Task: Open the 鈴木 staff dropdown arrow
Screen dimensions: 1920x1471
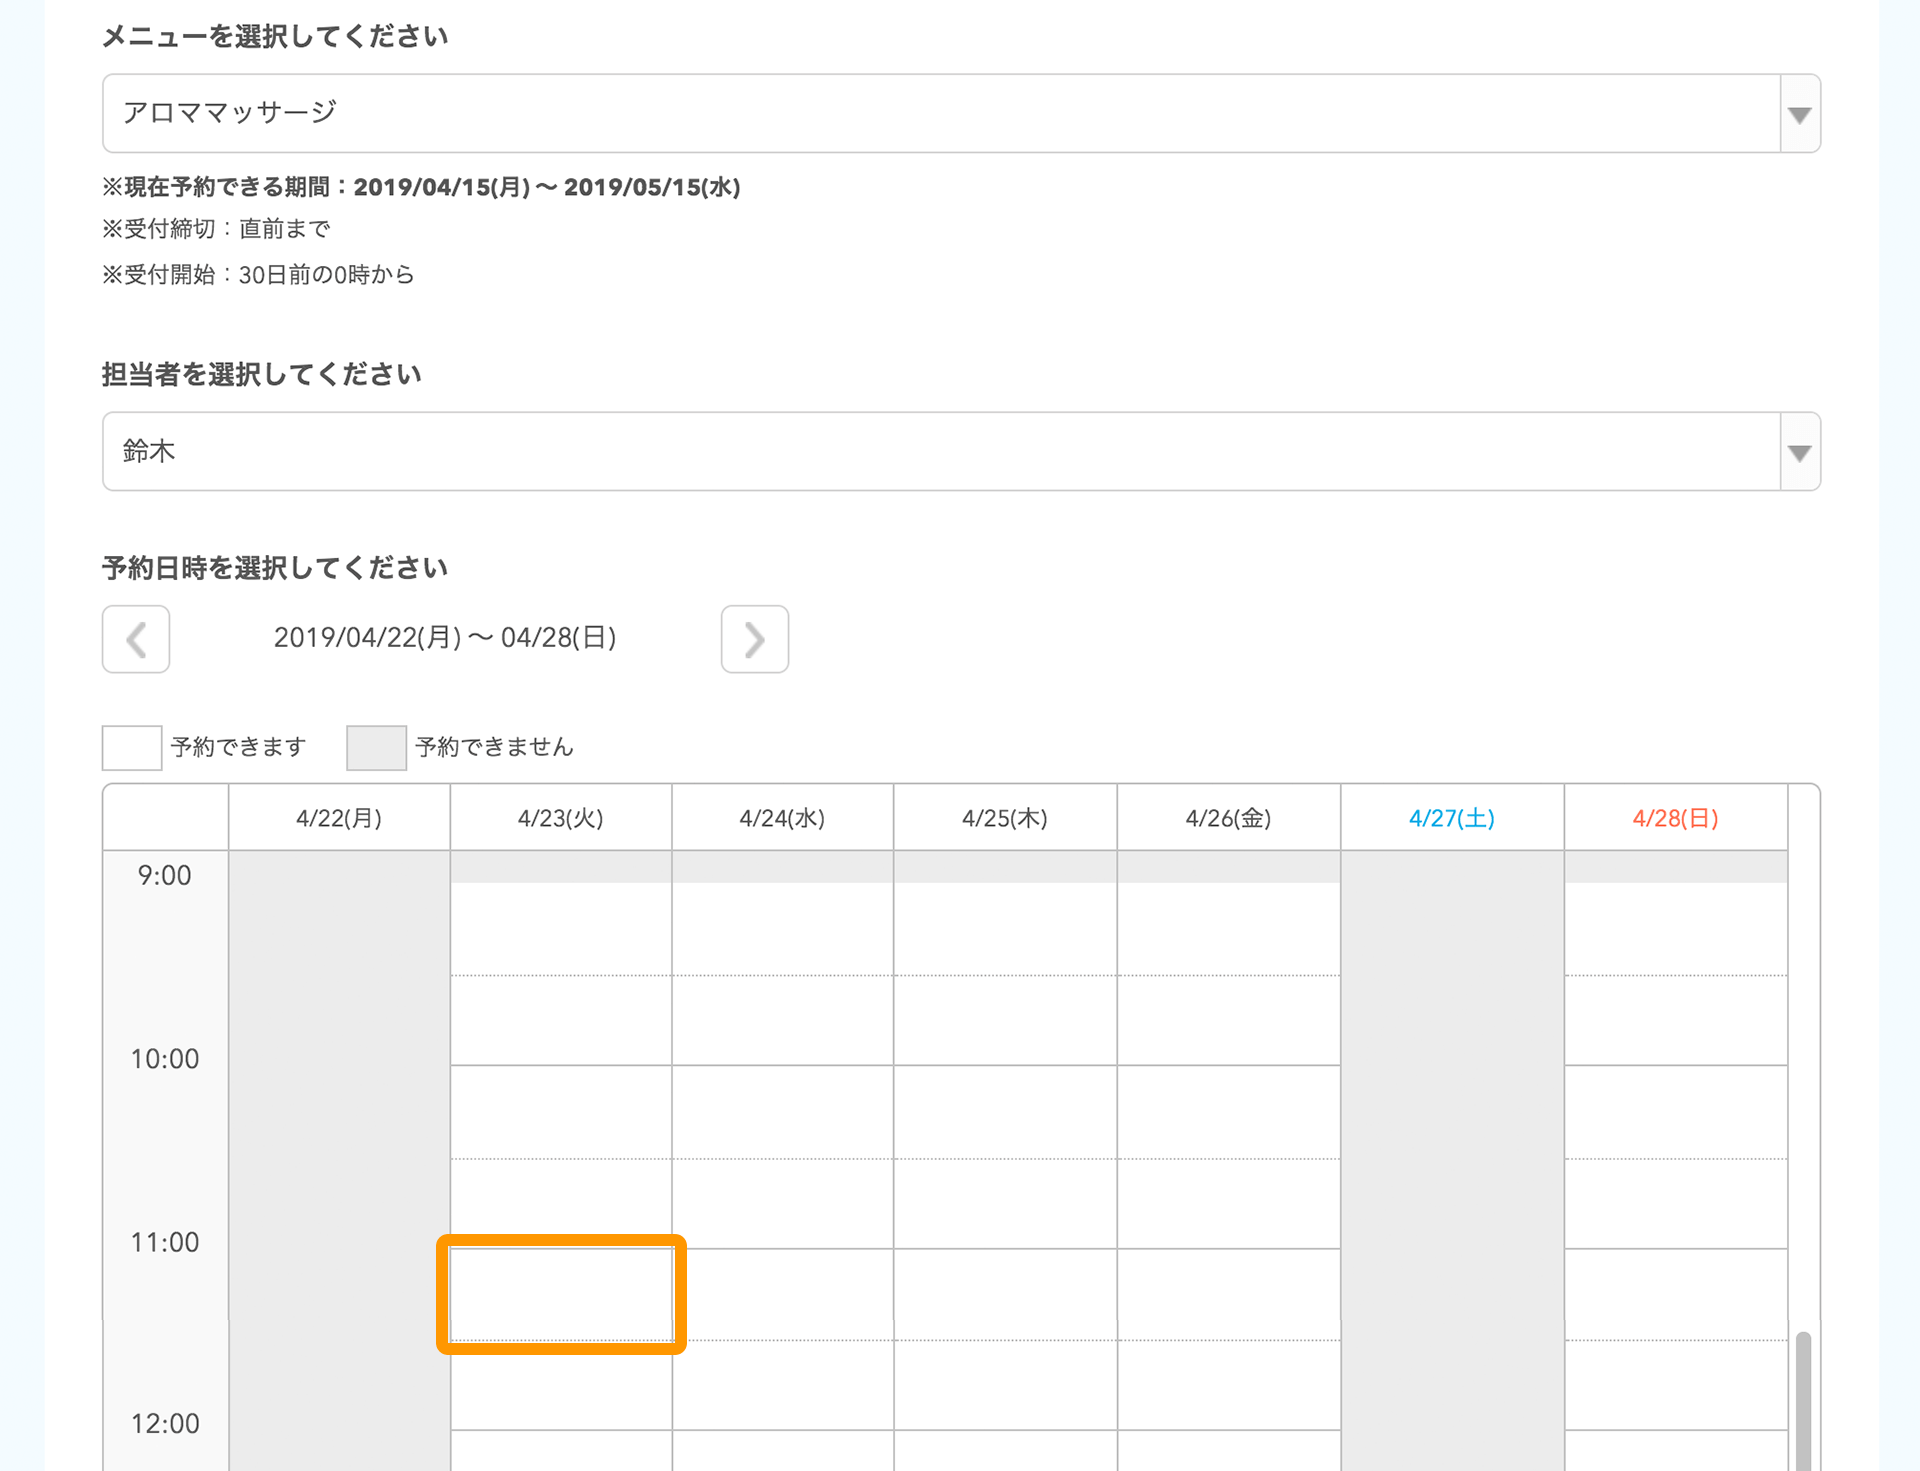Action: 1800,452
